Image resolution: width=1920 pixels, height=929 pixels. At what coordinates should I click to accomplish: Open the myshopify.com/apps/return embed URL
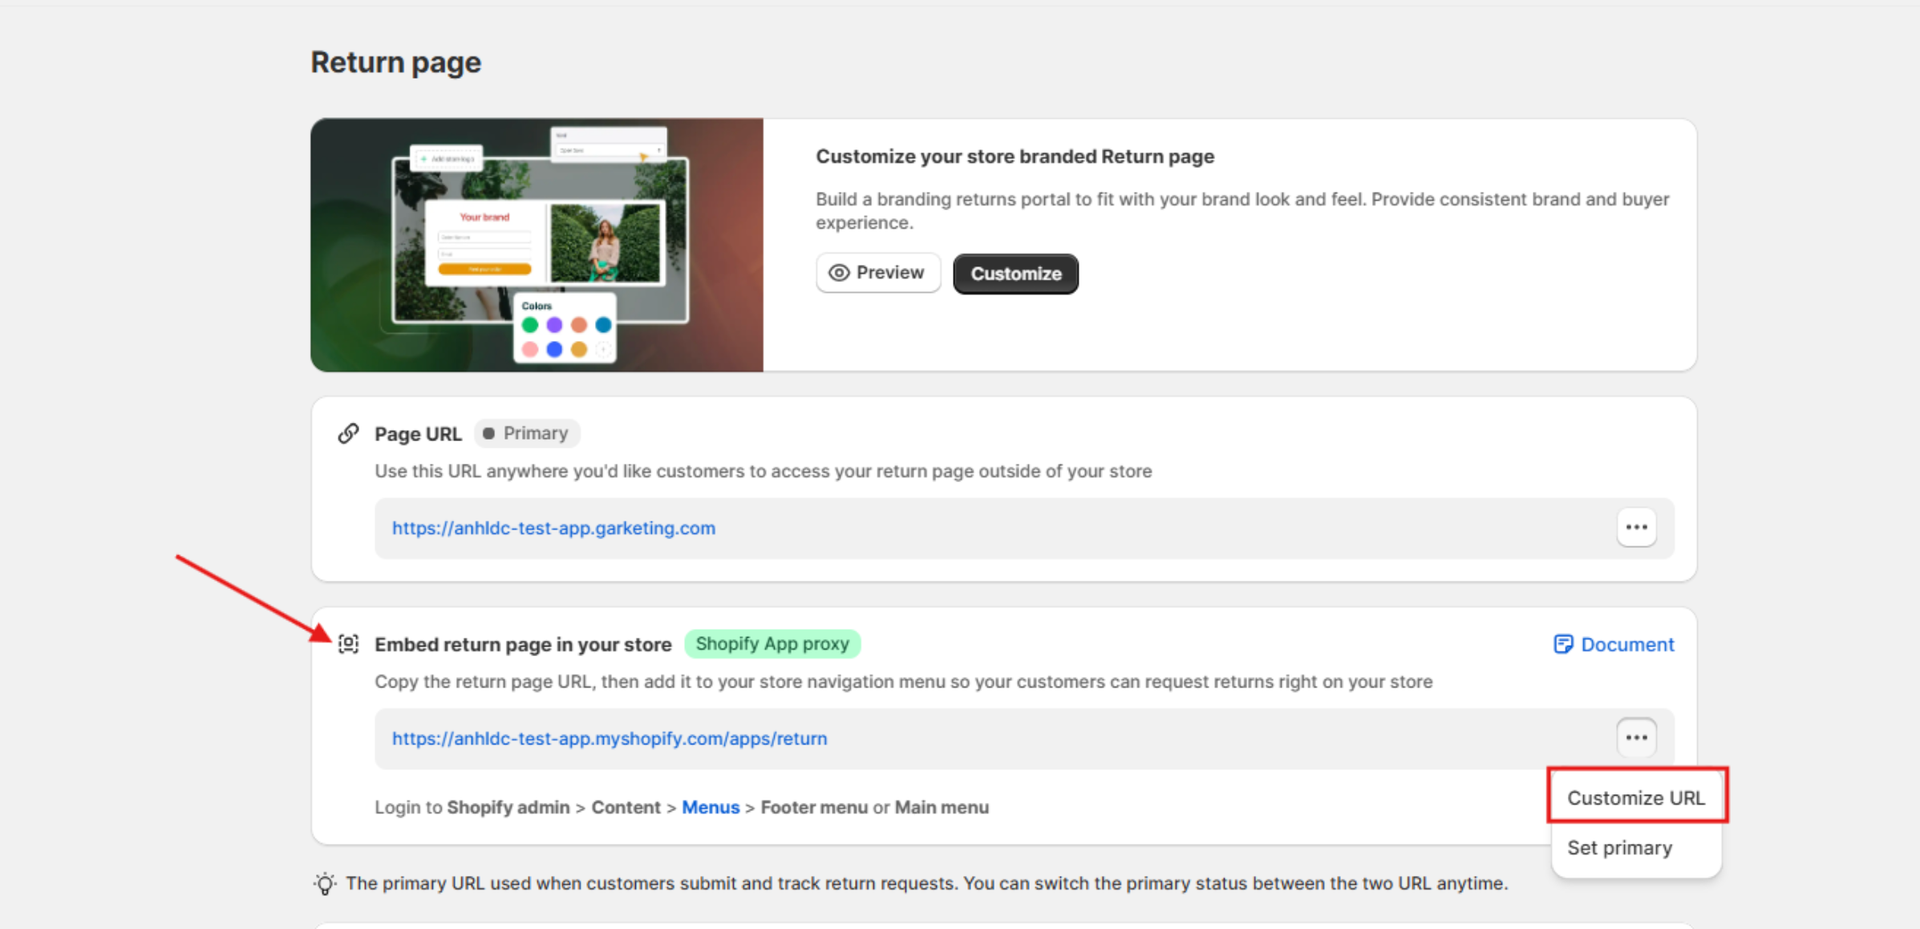click(x=609, y=738)
